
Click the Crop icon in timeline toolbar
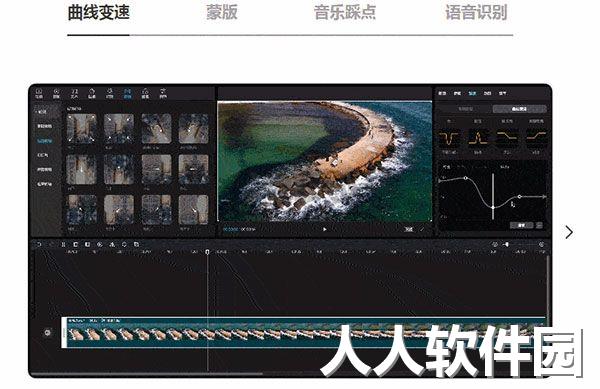point(136,244)
